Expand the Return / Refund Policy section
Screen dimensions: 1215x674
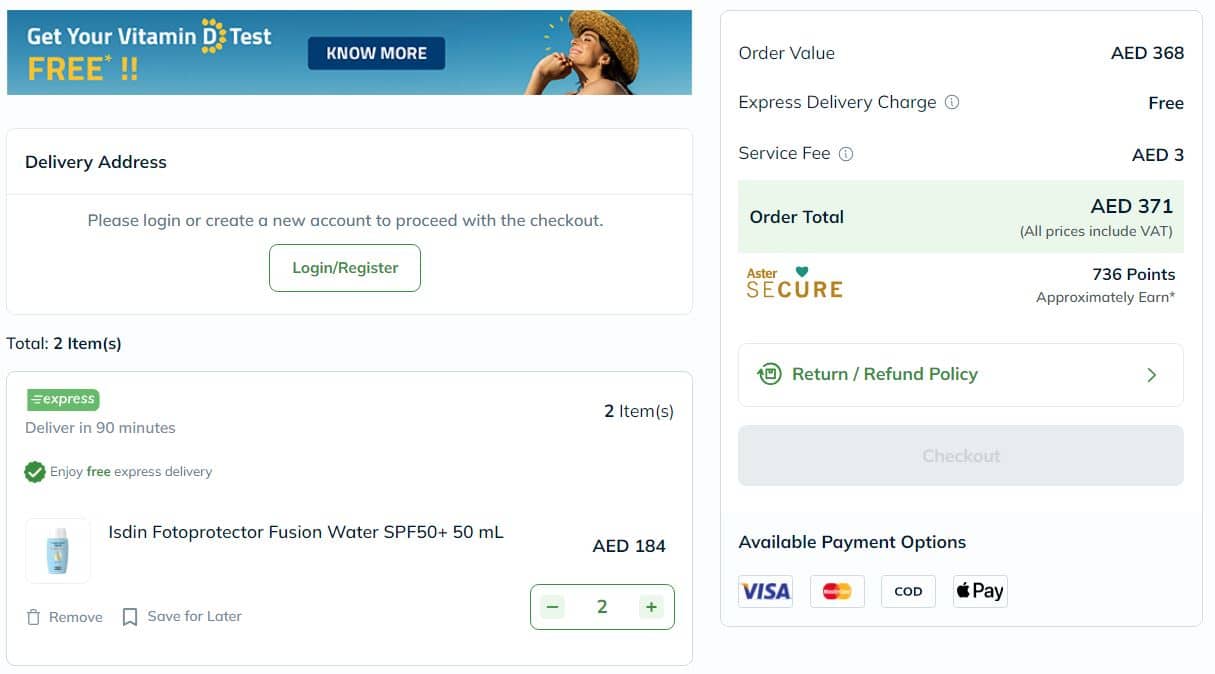point(1153,373)
